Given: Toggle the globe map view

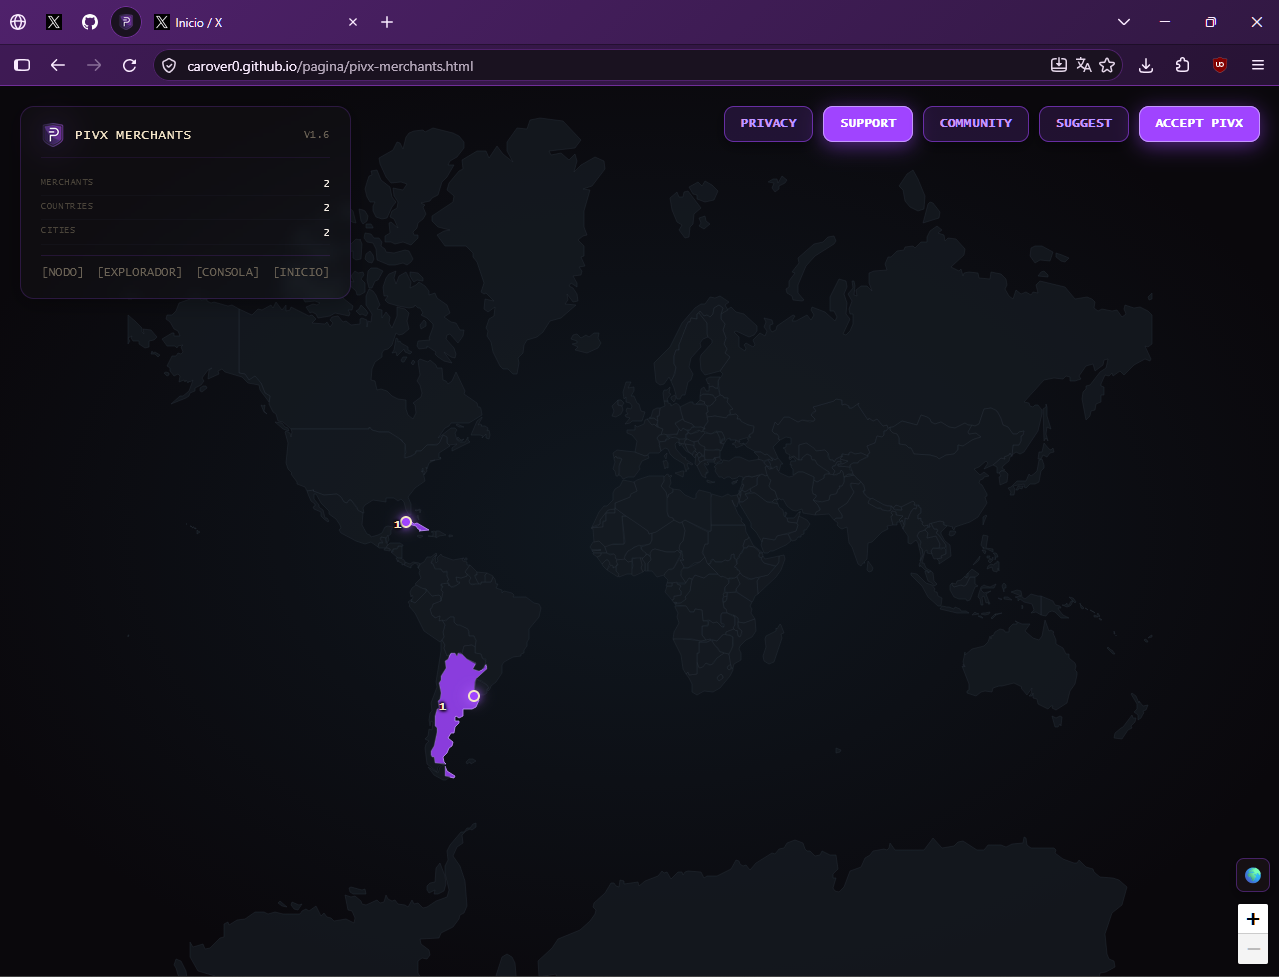Looking at the screenshot, I should point(1253,875).
